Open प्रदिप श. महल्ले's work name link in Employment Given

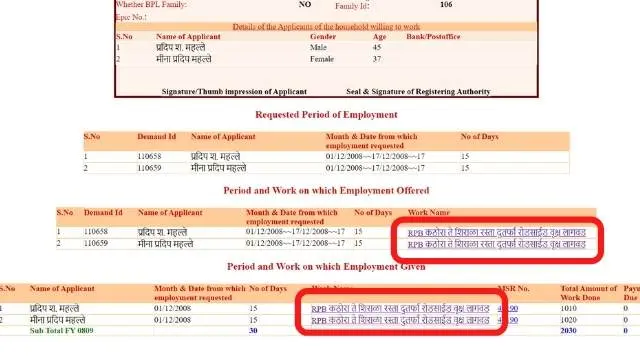tap(400, 309)
